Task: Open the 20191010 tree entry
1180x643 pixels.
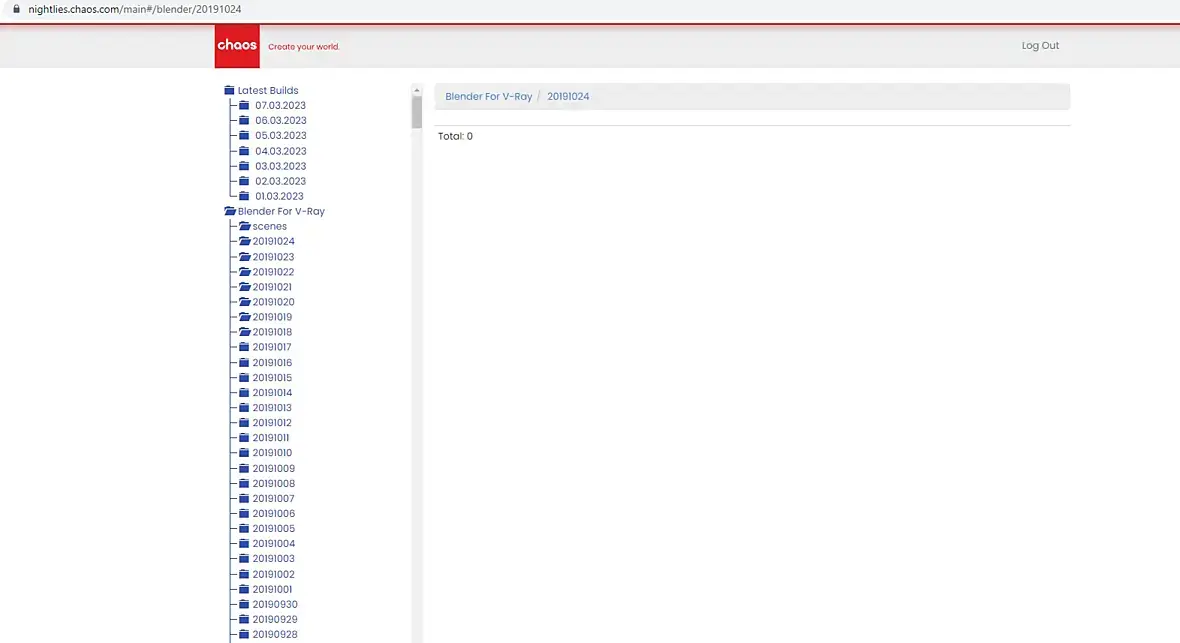Action: [x=272, y=453]
